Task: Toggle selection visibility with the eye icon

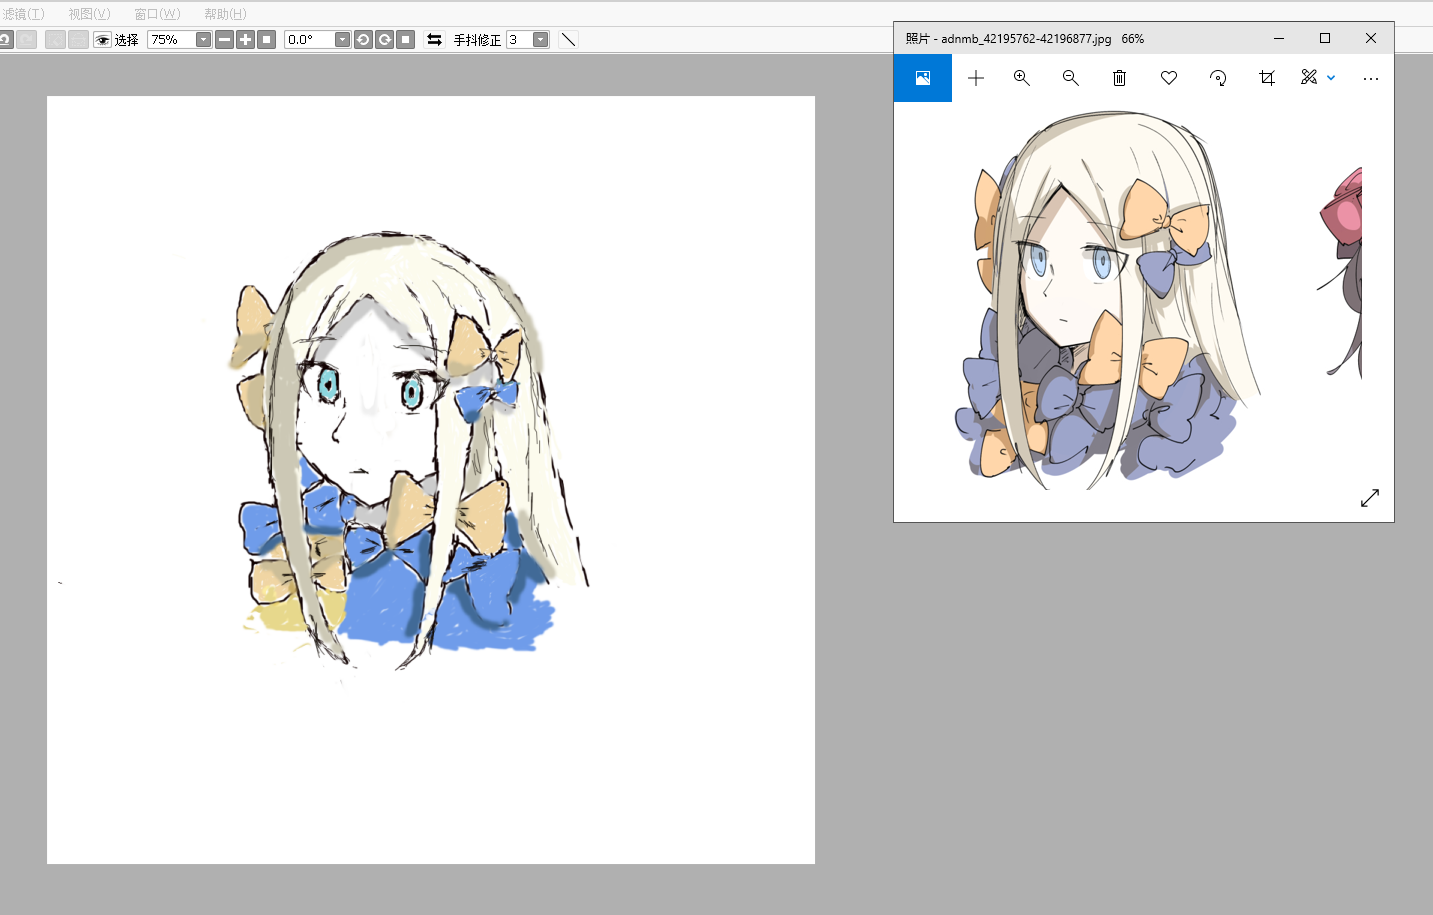Action: pyautogui.click(x=102, y=40)
